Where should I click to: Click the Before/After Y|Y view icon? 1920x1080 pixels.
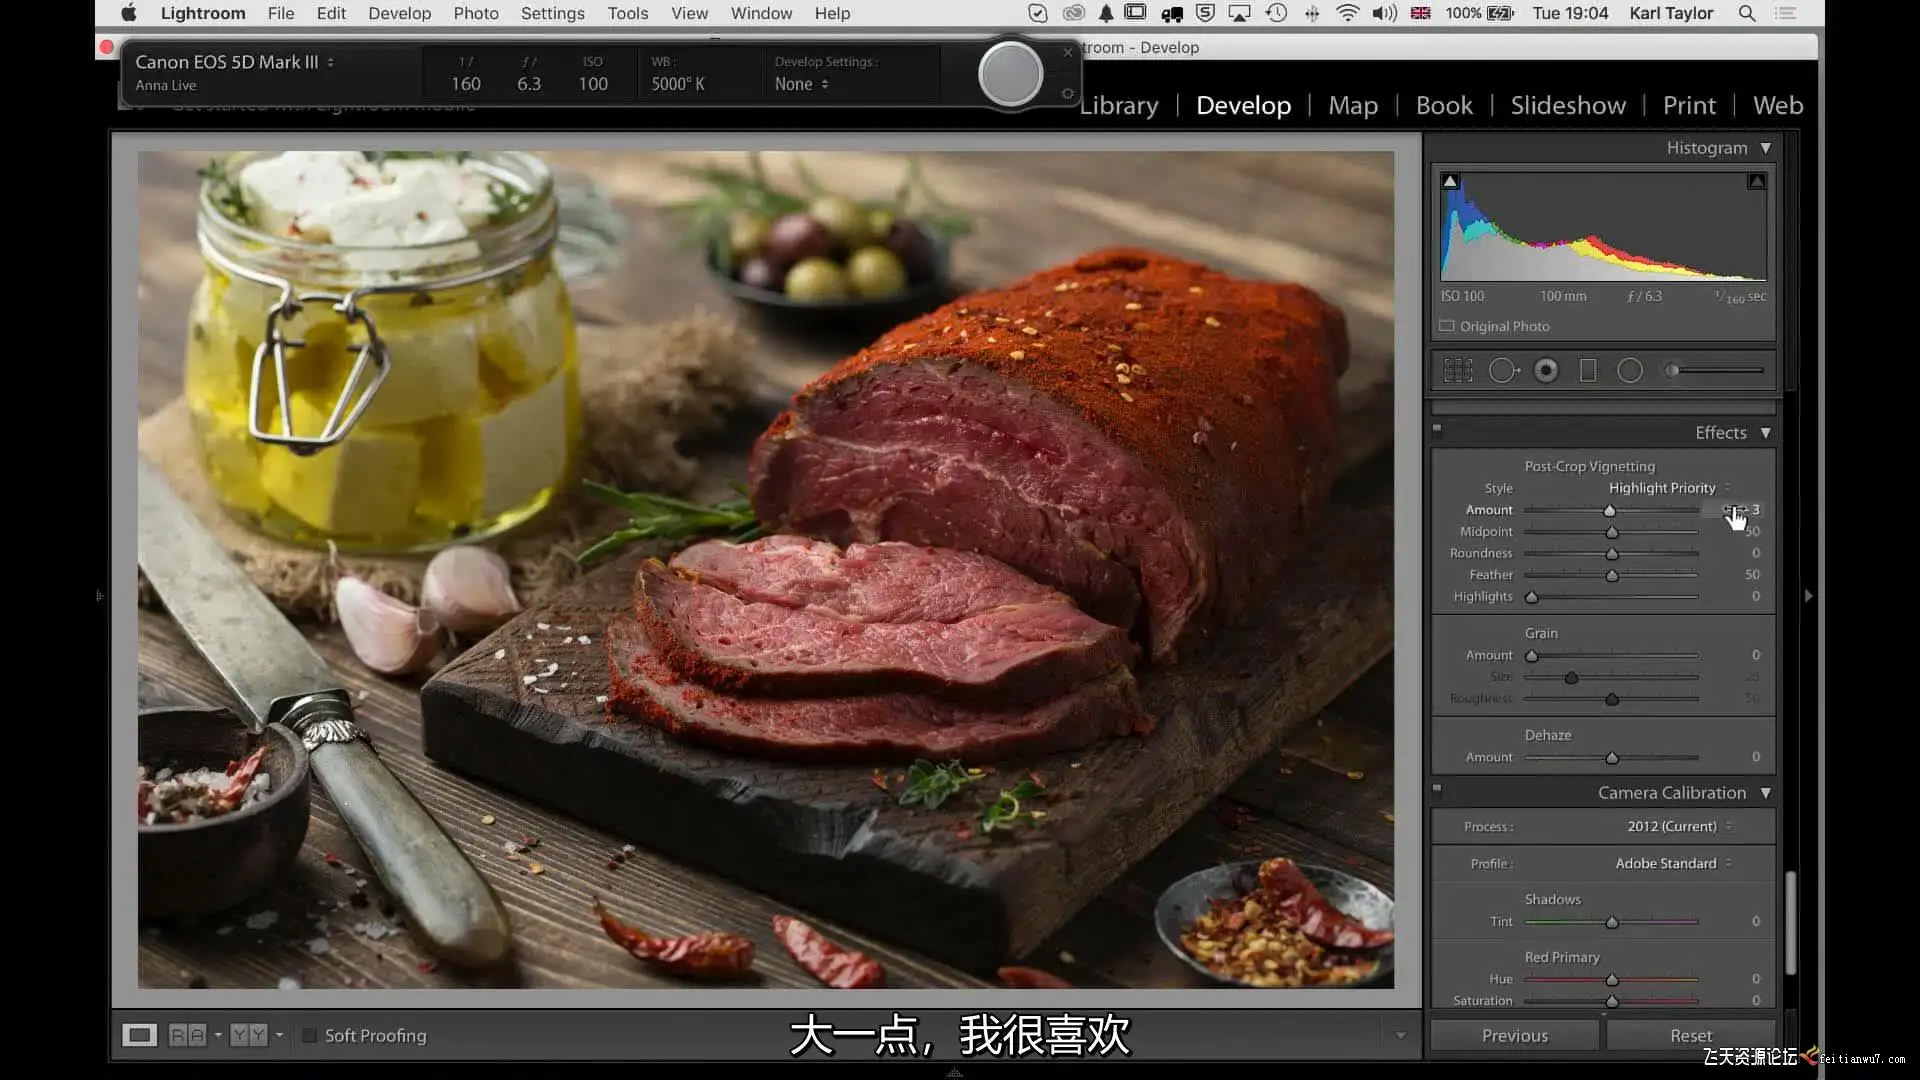tap(249, 1035)
